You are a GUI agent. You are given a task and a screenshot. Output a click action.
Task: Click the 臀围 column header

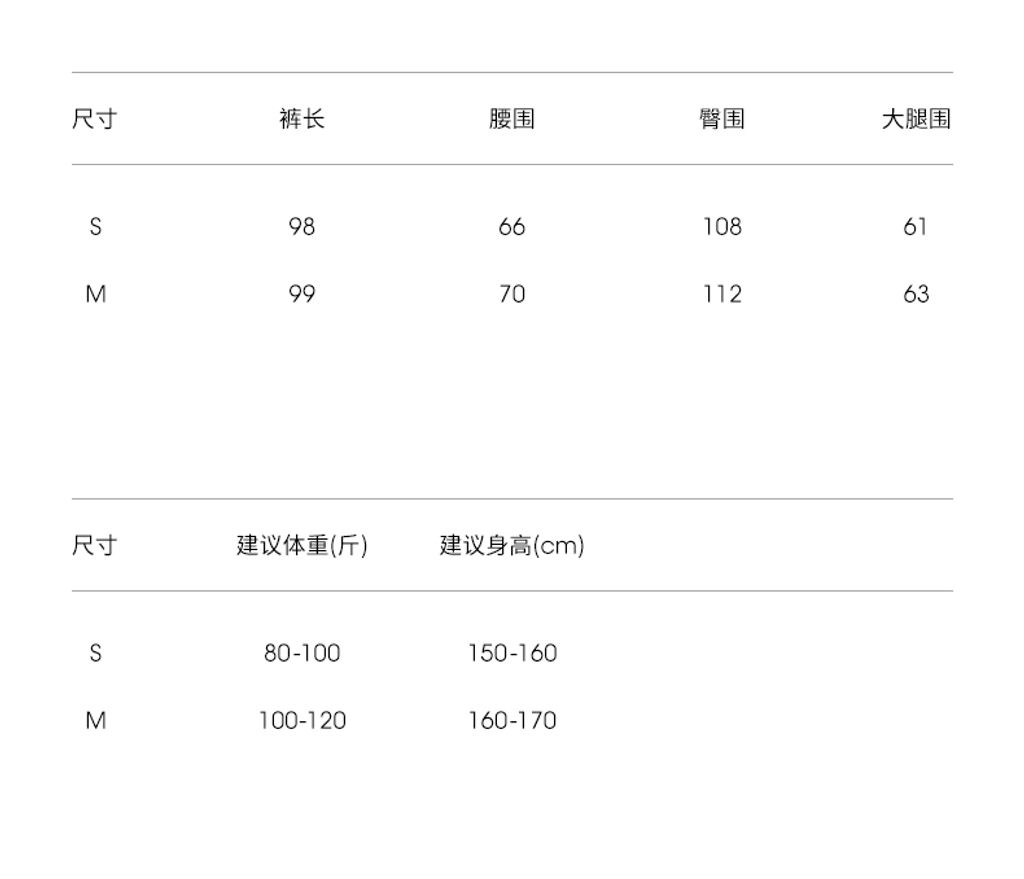click(722, 119)
